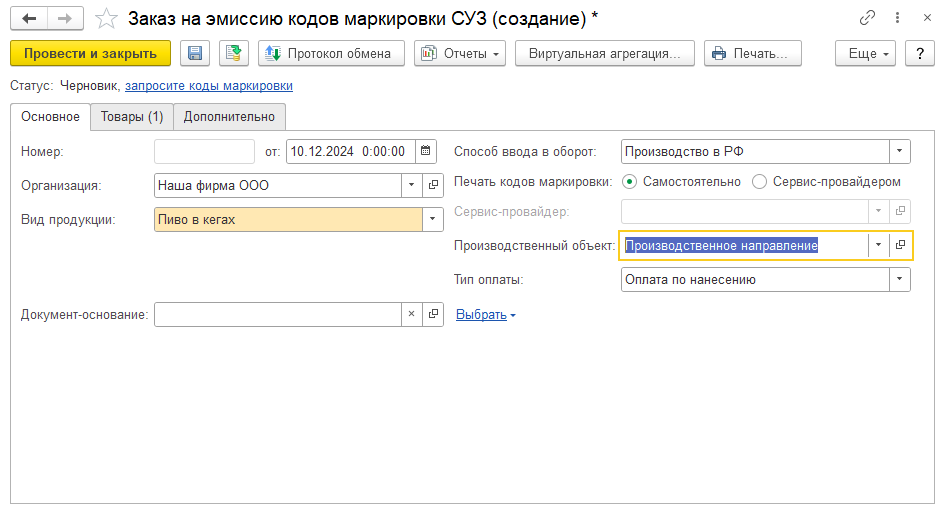Click the copy link icon

[x=866, y=19]
